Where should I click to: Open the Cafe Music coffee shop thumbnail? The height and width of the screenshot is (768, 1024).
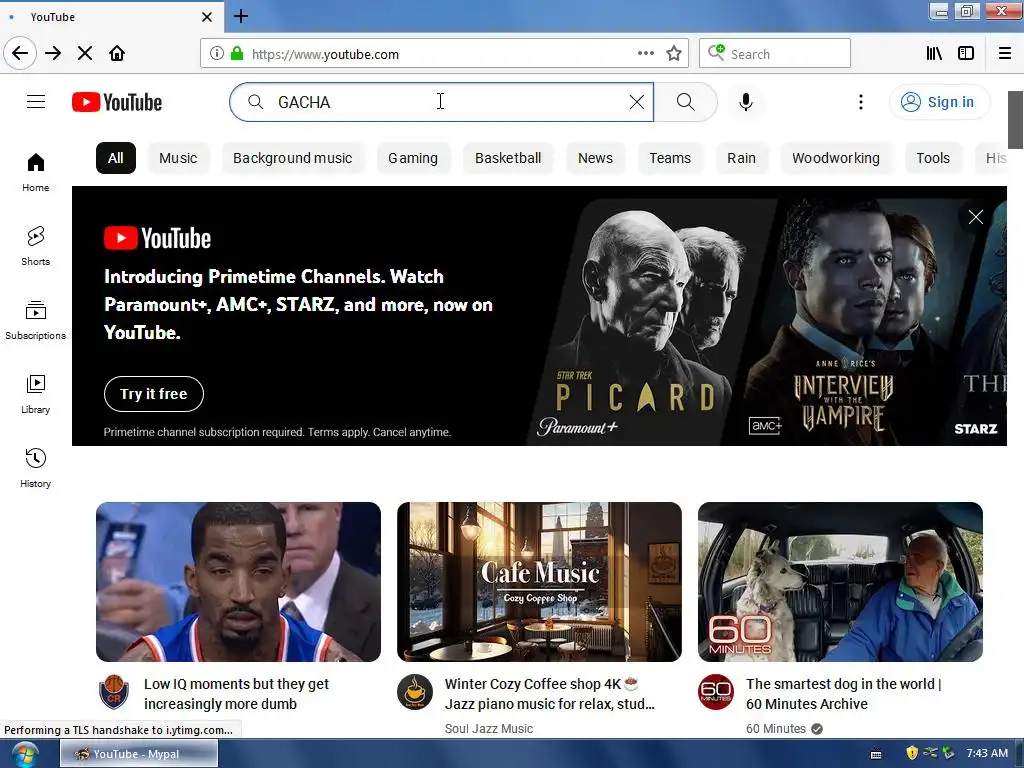pyautogui.click(x=539, y=581)
